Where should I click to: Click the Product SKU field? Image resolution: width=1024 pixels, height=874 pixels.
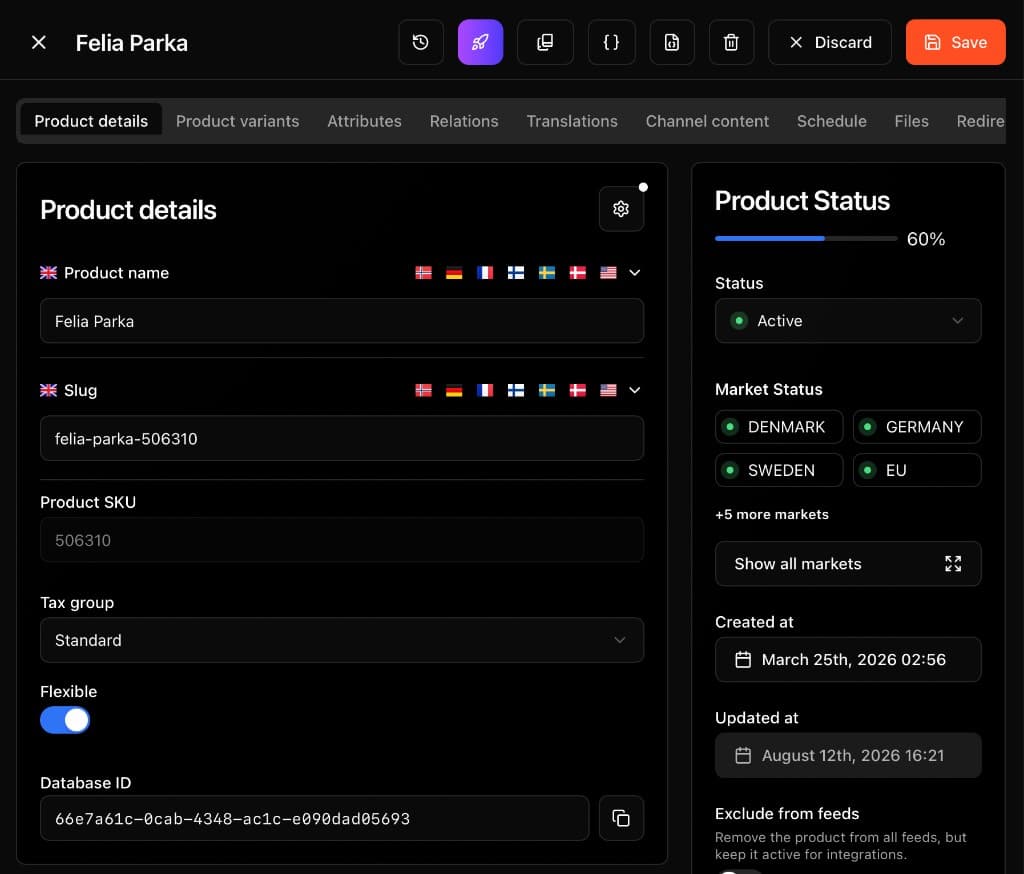(x=342, y=540)
